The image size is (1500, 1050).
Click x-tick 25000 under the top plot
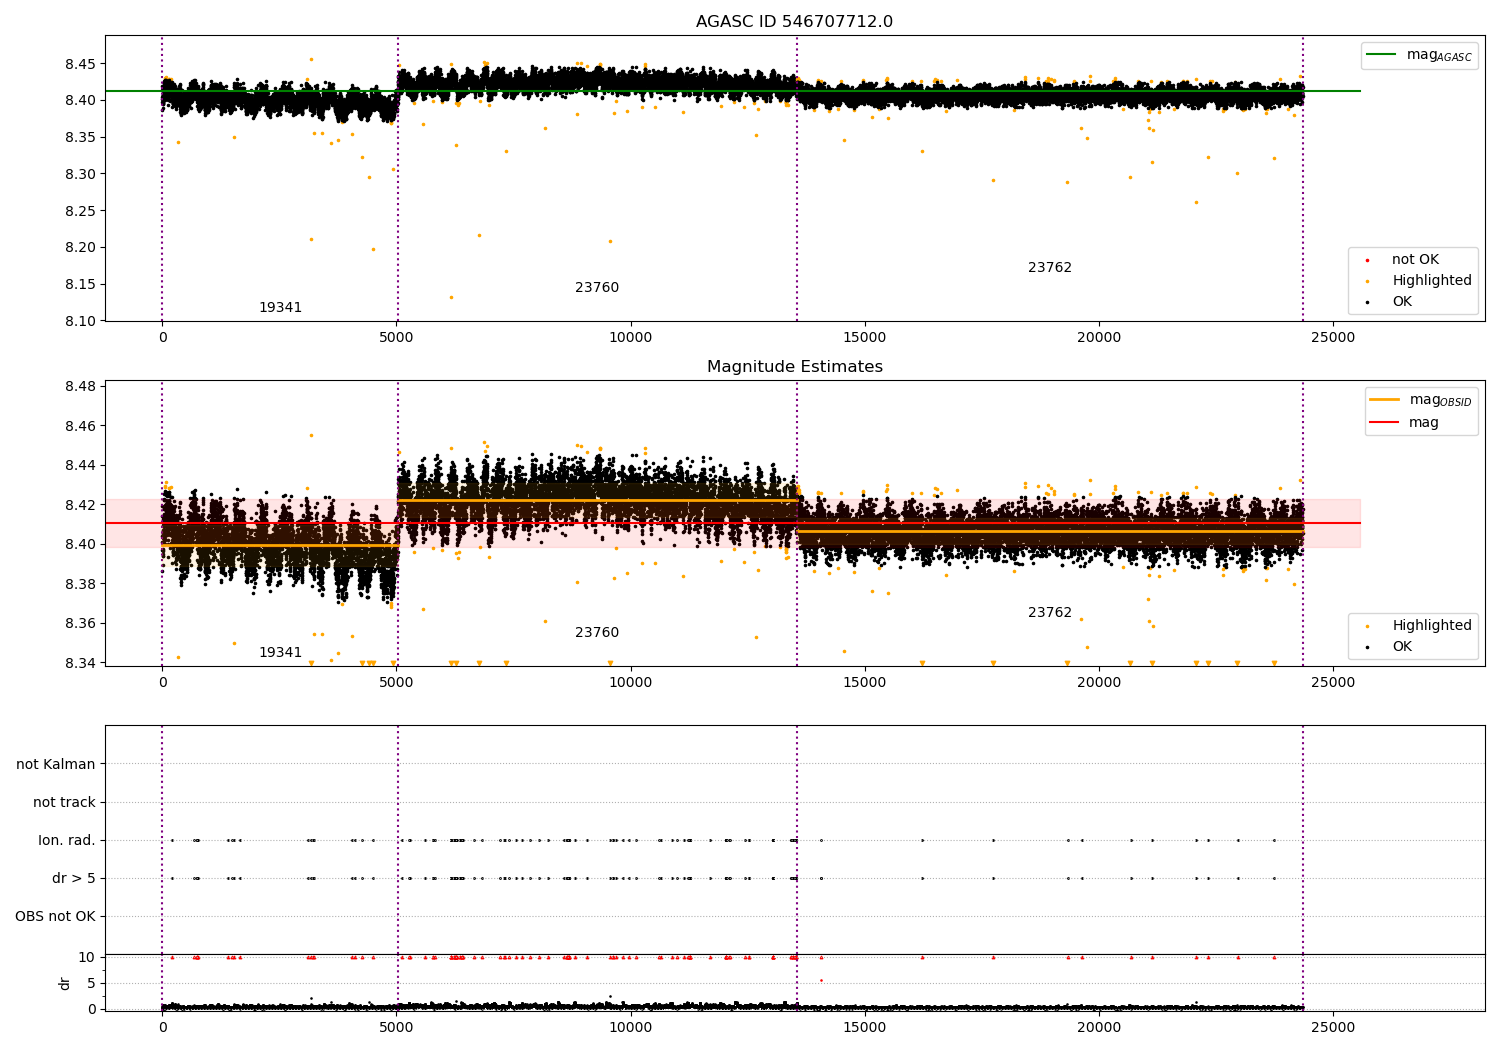[1333, 338]
